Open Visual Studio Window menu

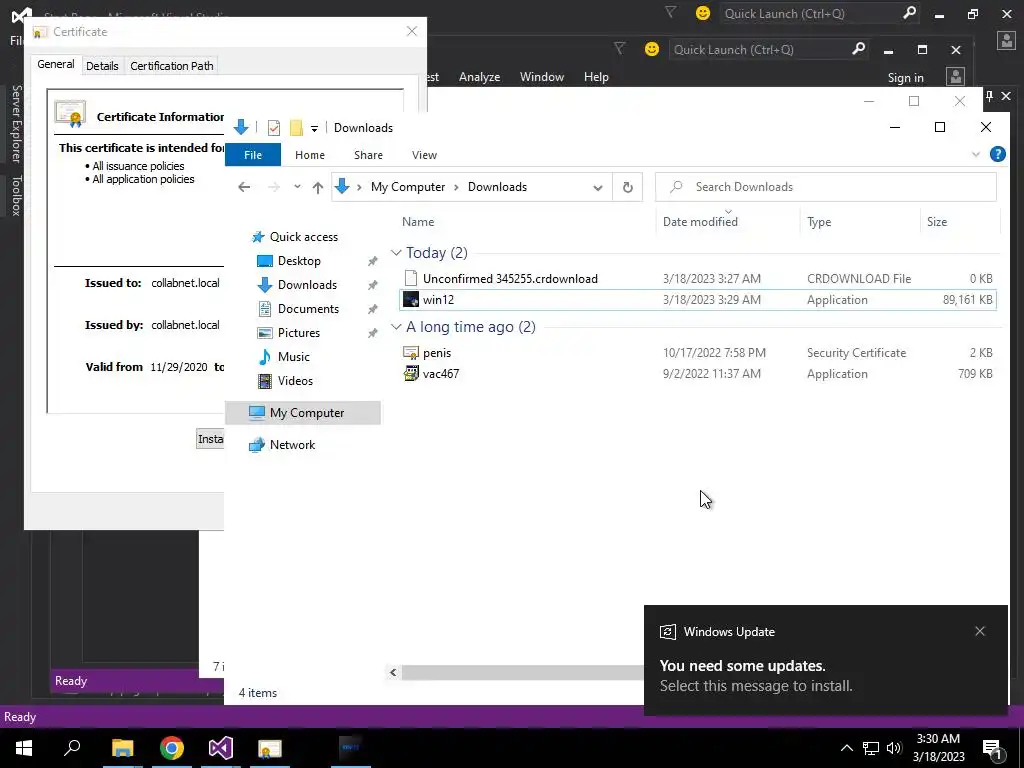click(x=541, y=77)
